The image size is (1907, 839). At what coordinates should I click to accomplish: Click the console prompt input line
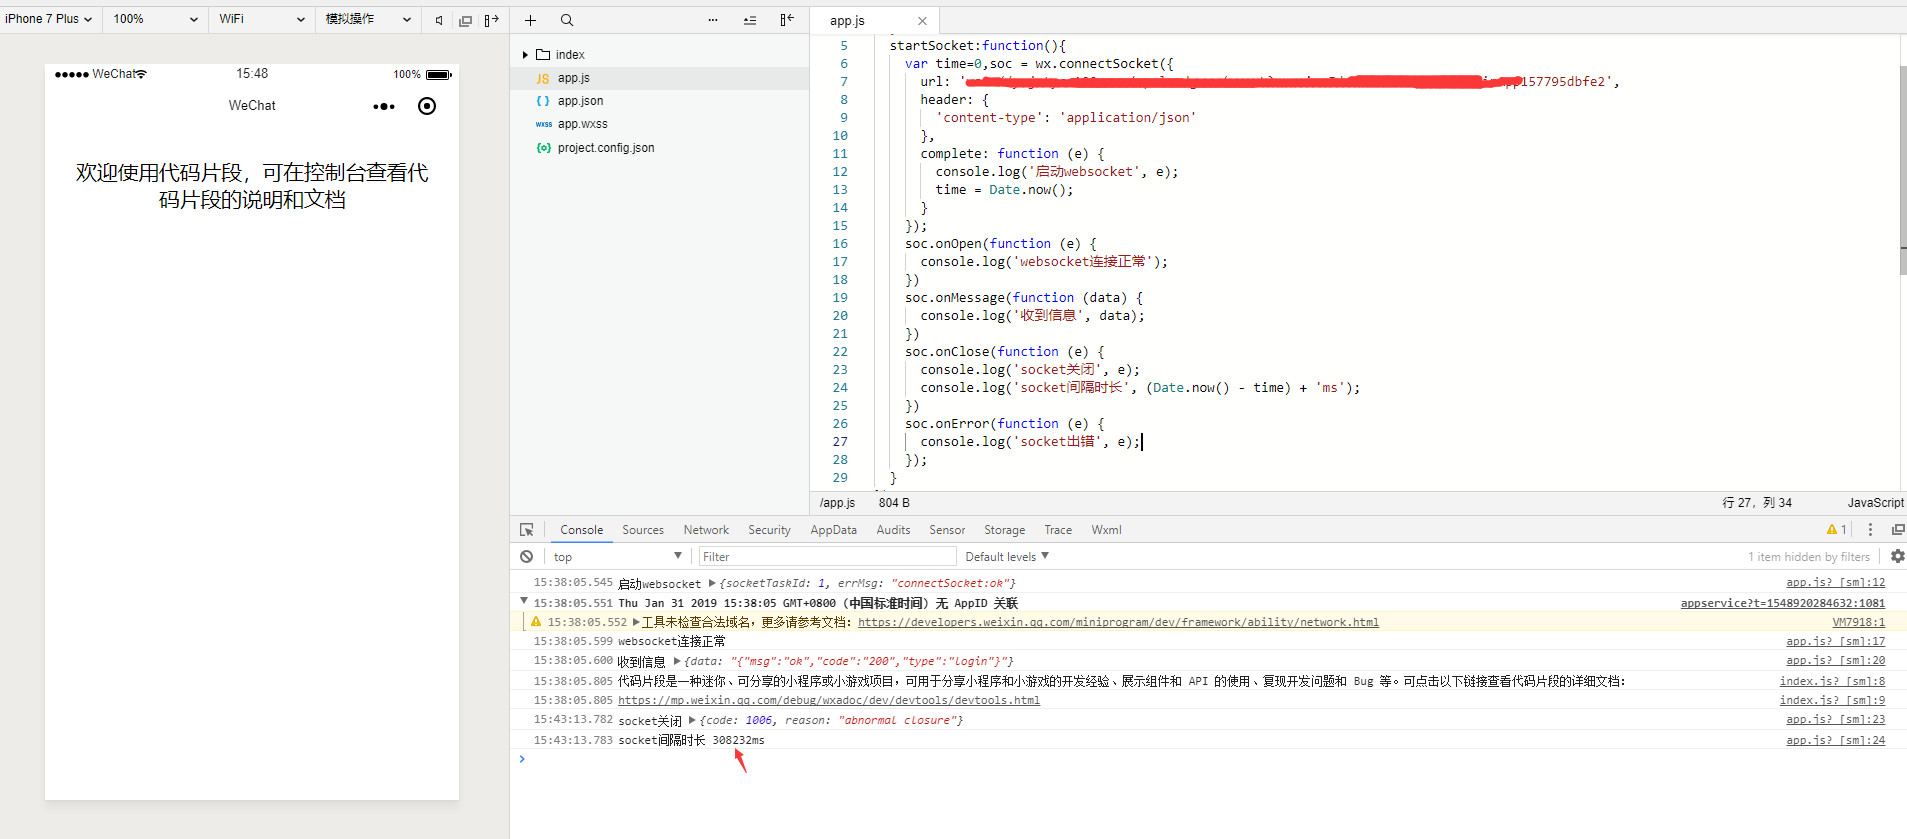click(x=1208, y=760)
